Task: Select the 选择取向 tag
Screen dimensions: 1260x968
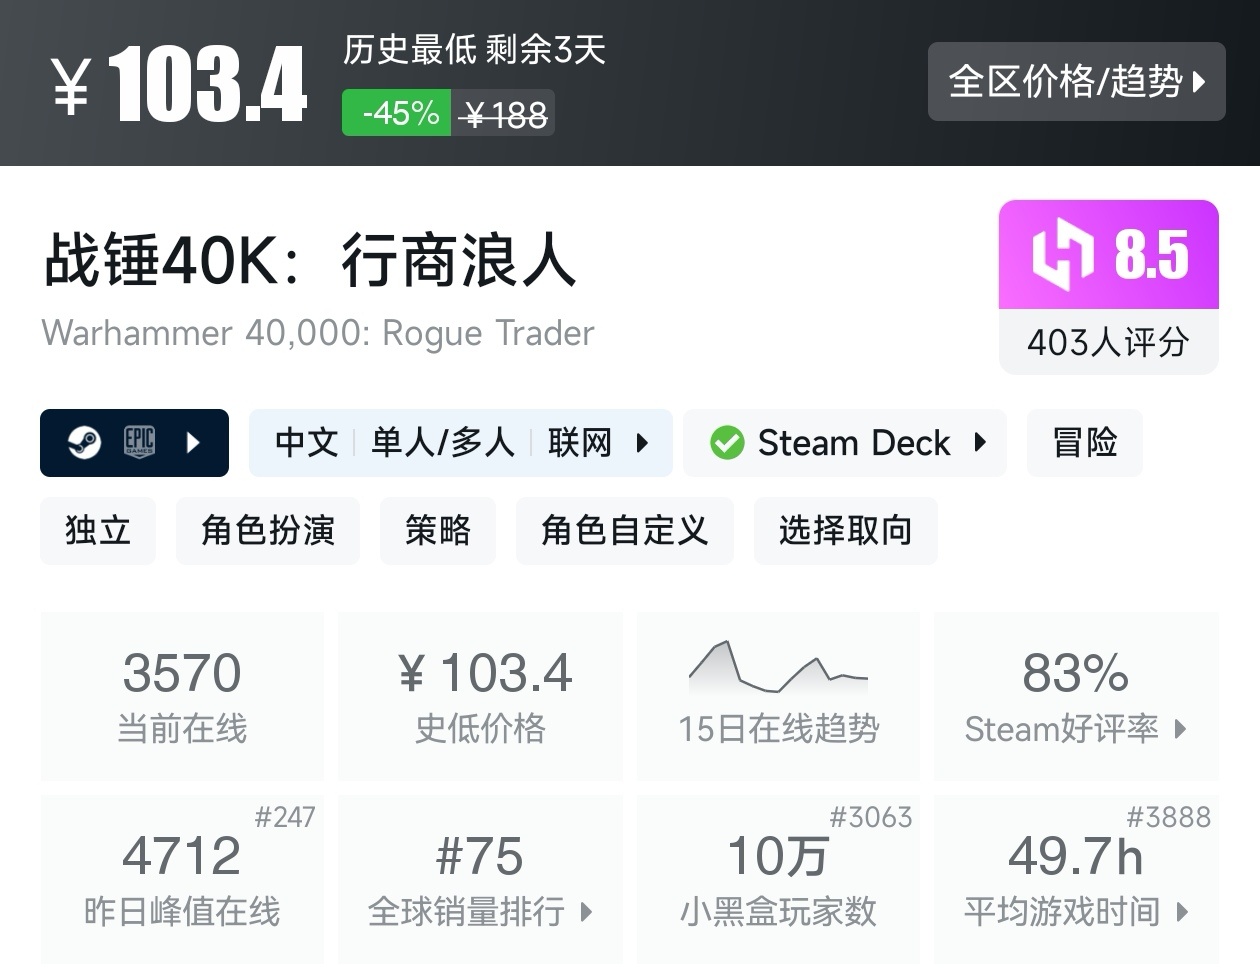Action: pyautogui.click(x=846, y=530)
